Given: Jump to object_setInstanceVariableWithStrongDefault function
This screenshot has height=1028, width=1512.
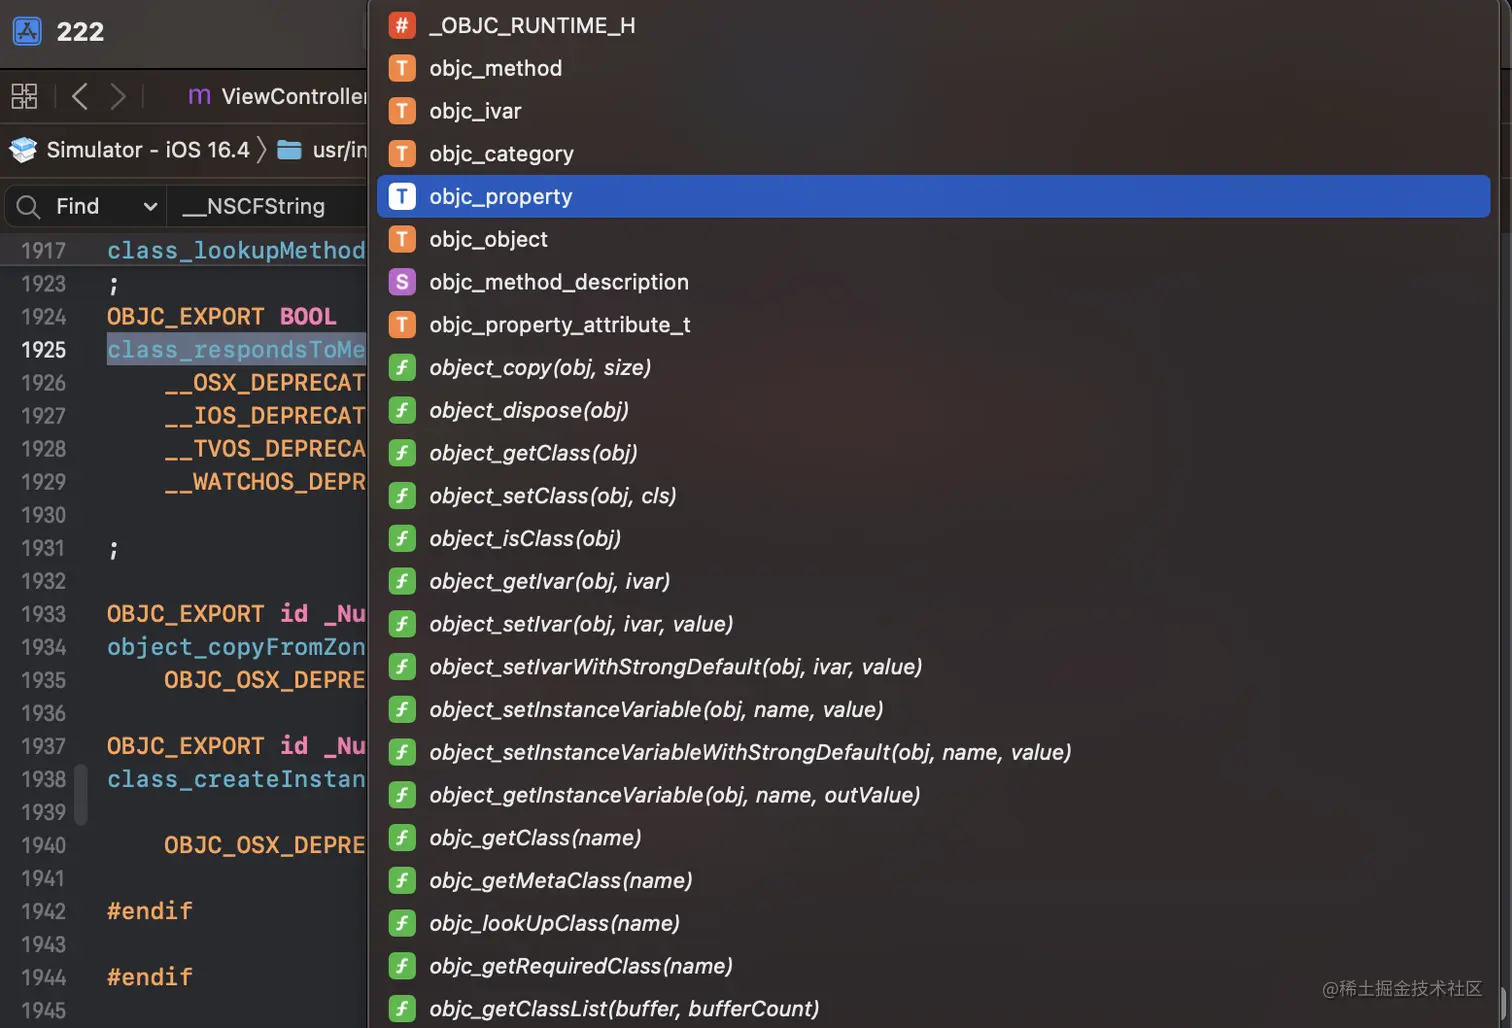Looking at the screenshot, I should click(933, 752).
